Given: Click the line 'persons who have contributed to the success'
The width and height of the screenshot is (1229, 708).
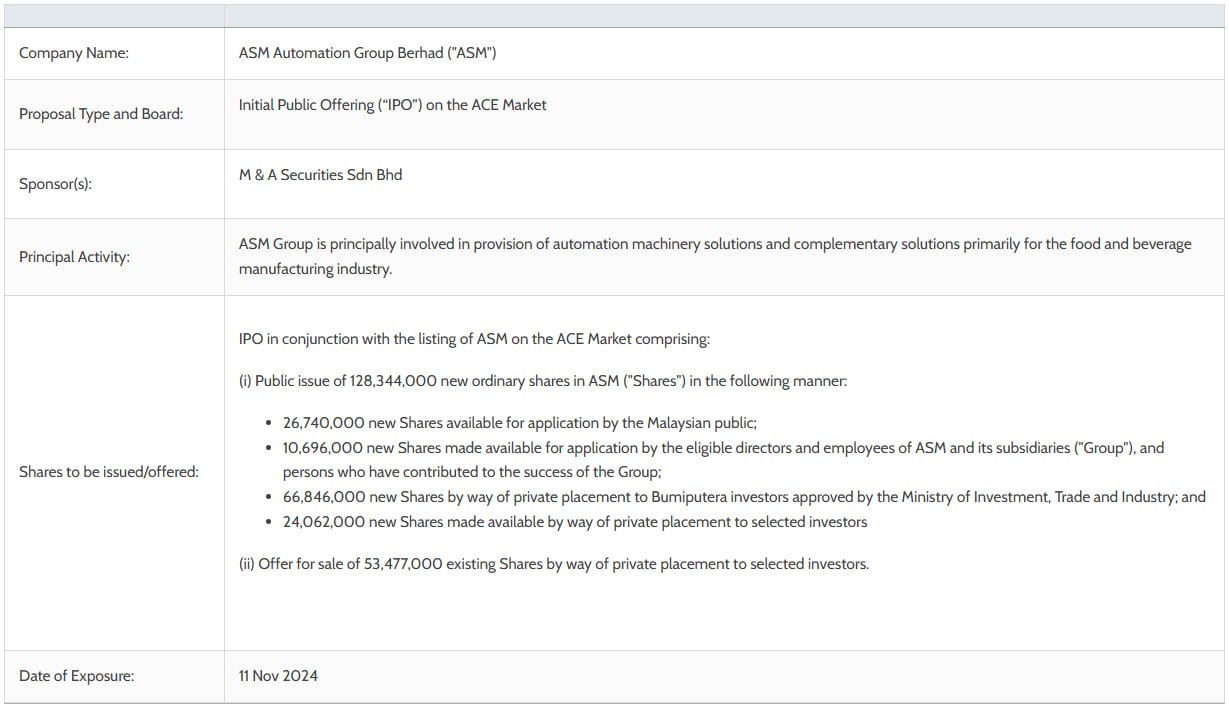Looking at the screenshot, I should (x=472, y=472).
